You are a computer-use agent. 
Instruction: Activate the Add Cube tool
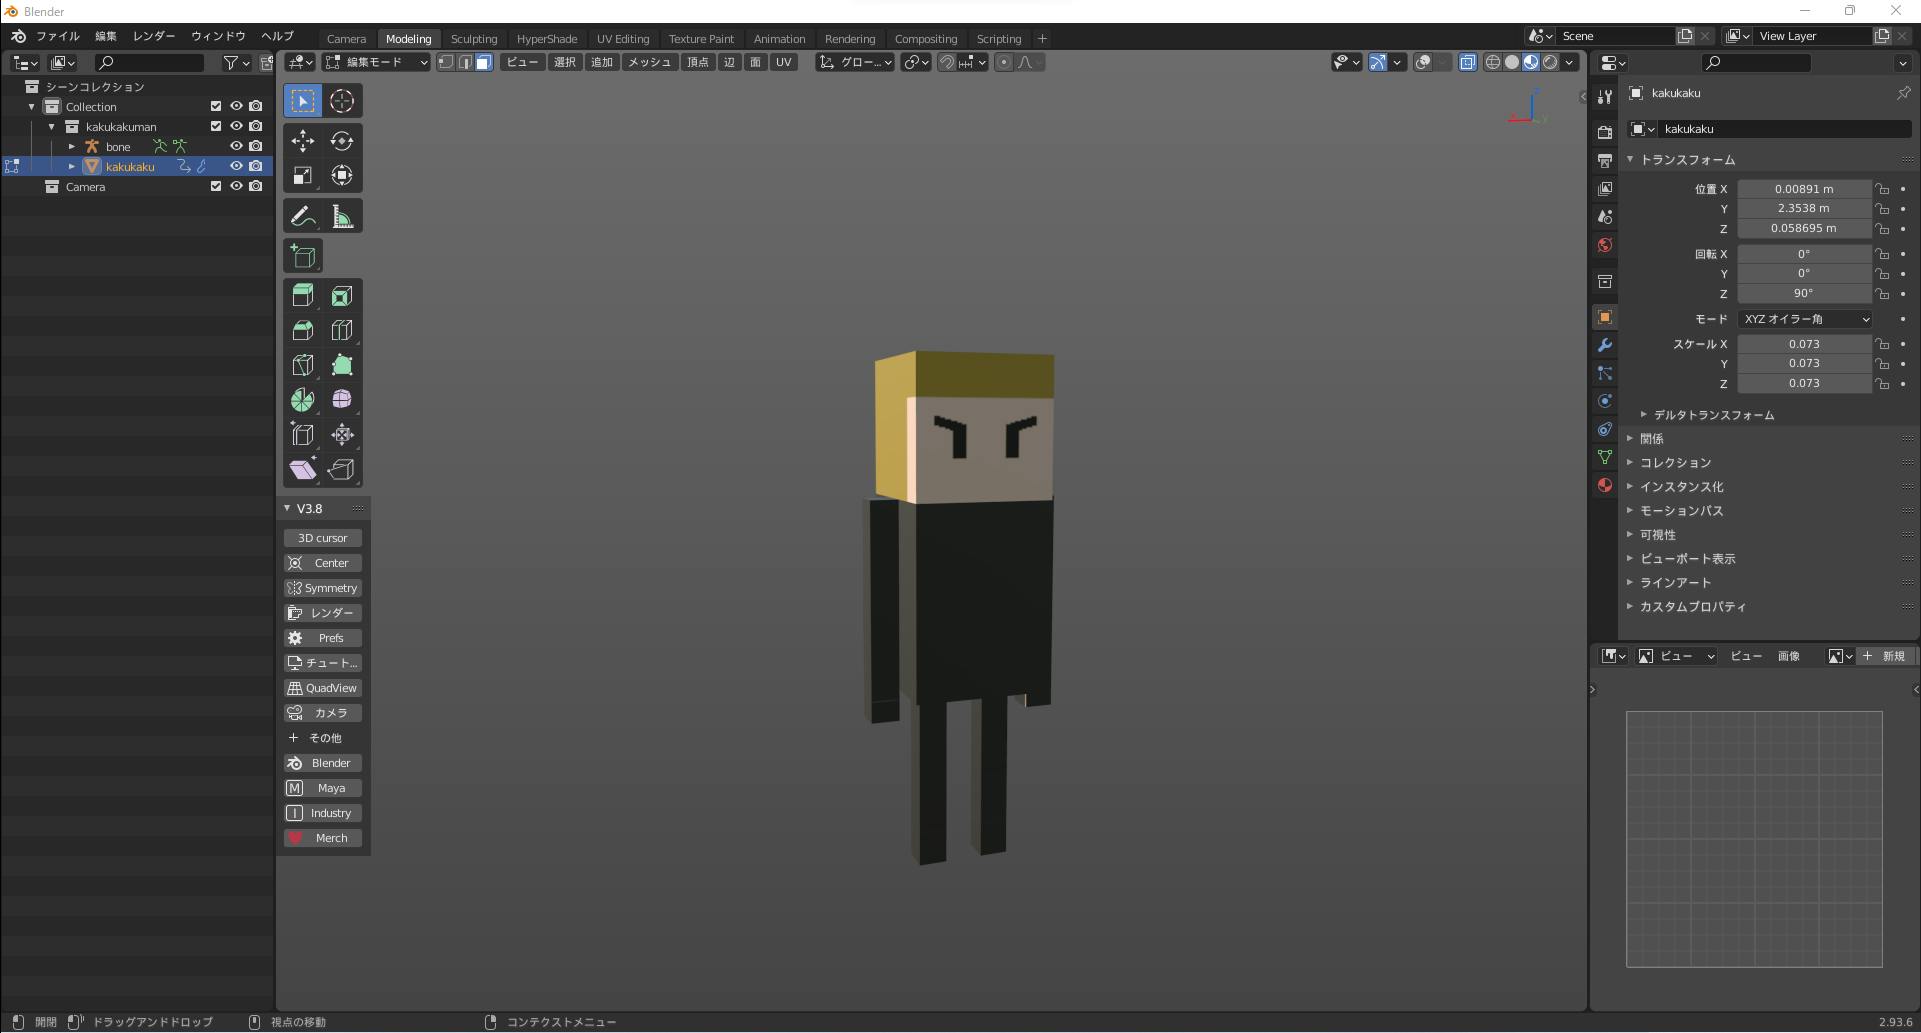click(303, 256)
